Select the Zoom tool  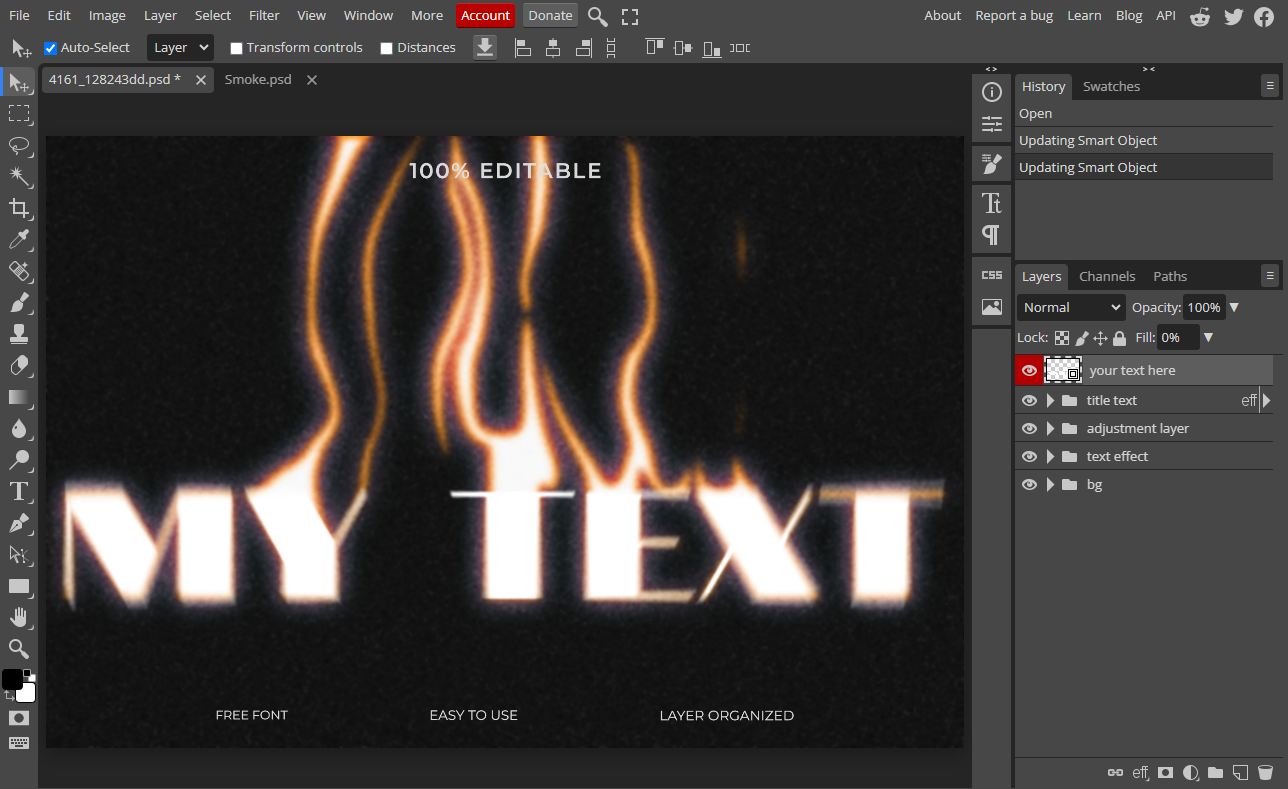point(20,649)
